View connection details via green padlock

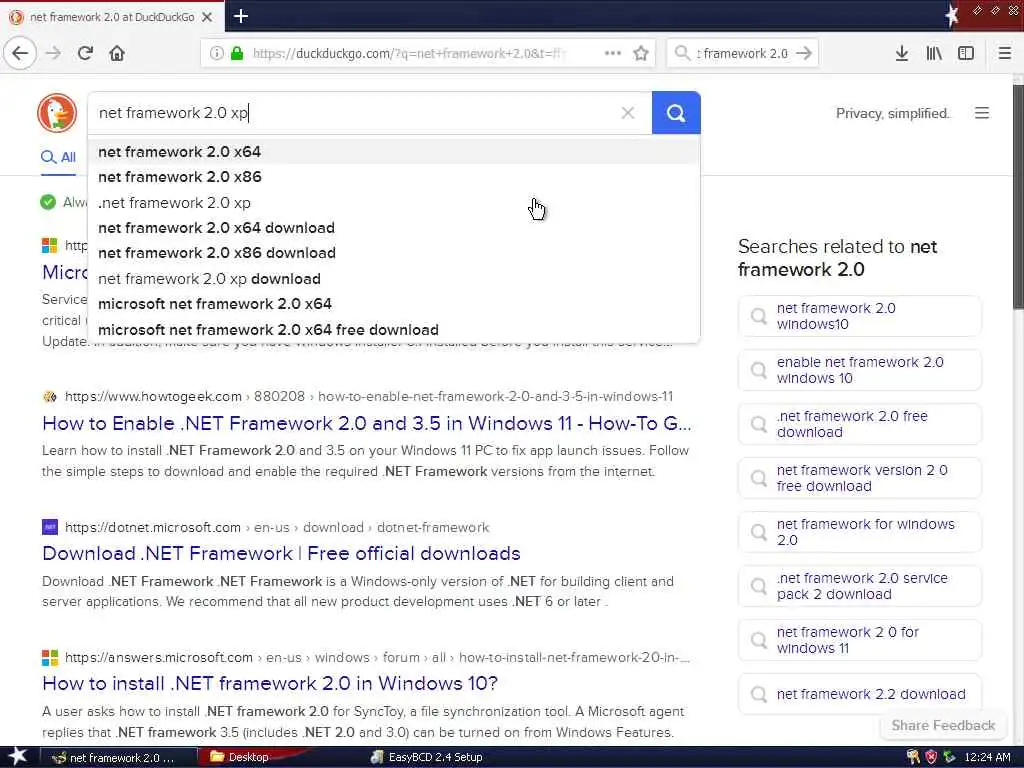click(237, 53)
